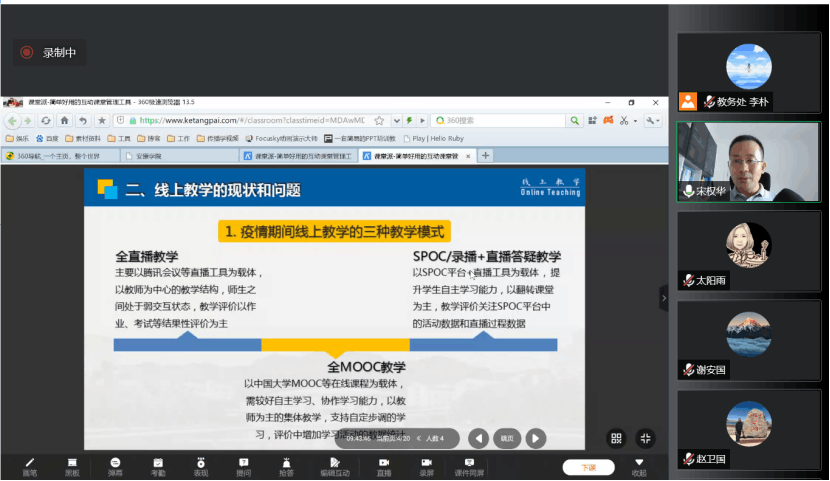Open the QR code grid icon

pos(616,438)
